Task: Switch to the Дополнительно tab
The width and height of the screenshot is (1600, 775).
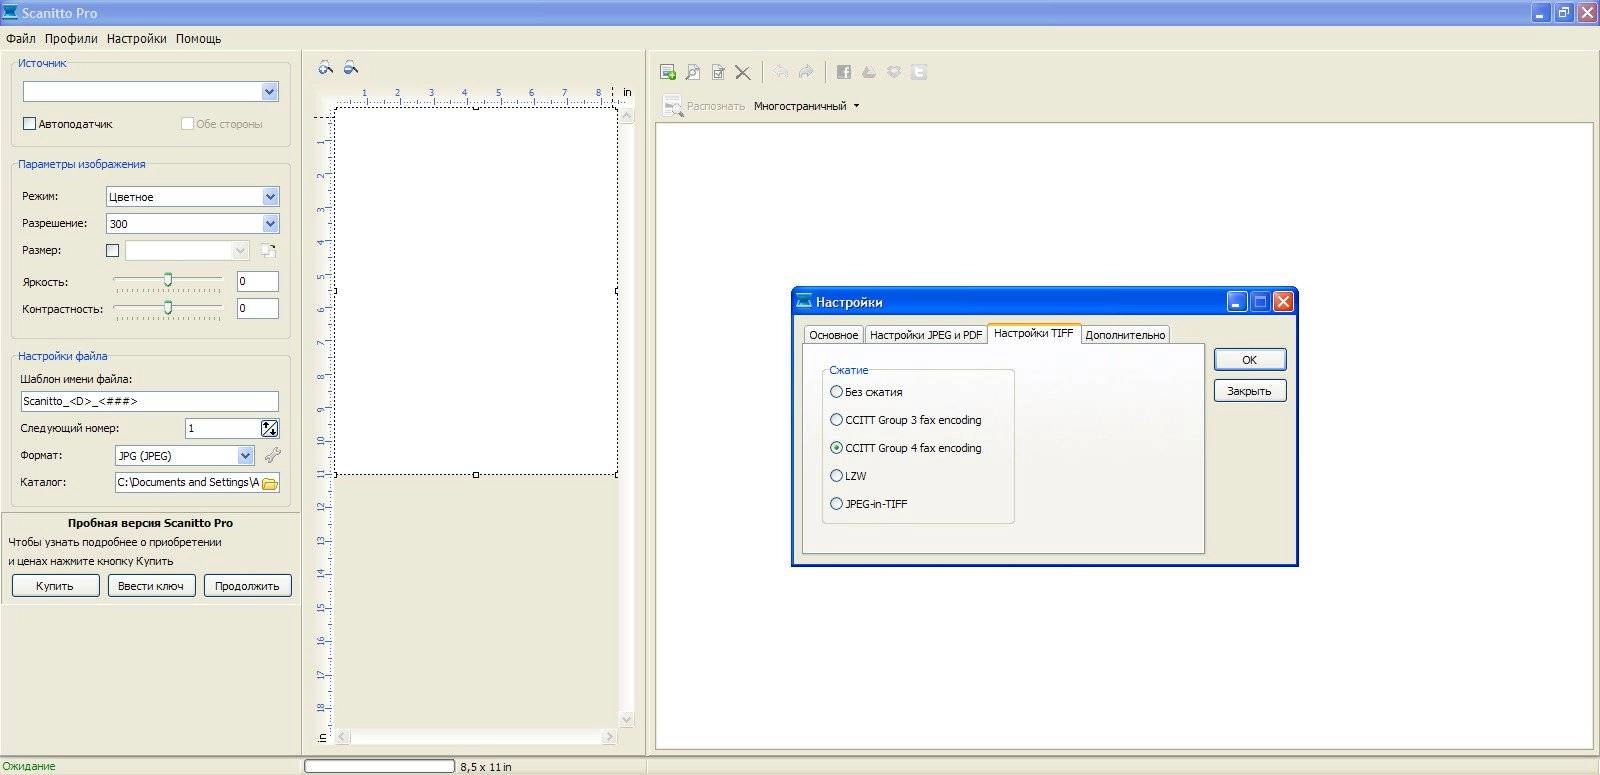Action: tap(1125, 335)
